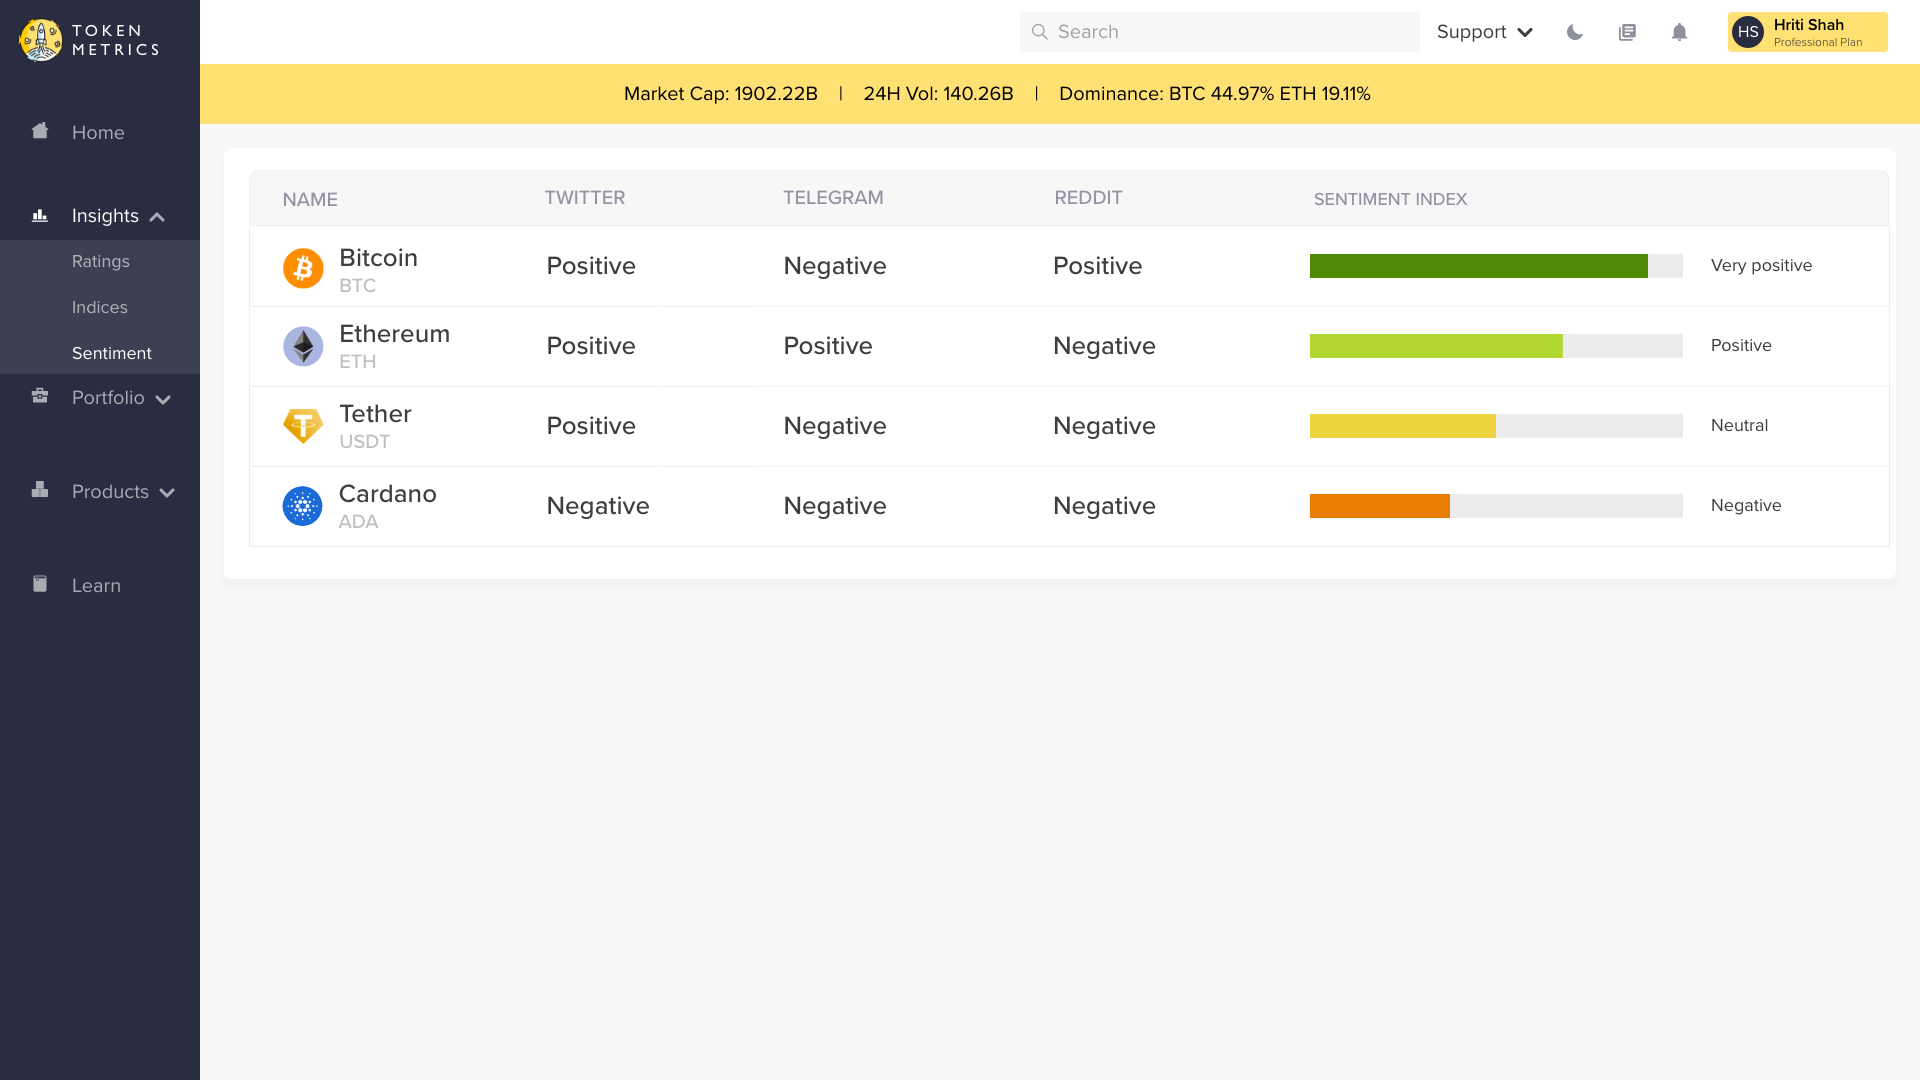Open the Ratings submenu item

(x=101, y=262)
